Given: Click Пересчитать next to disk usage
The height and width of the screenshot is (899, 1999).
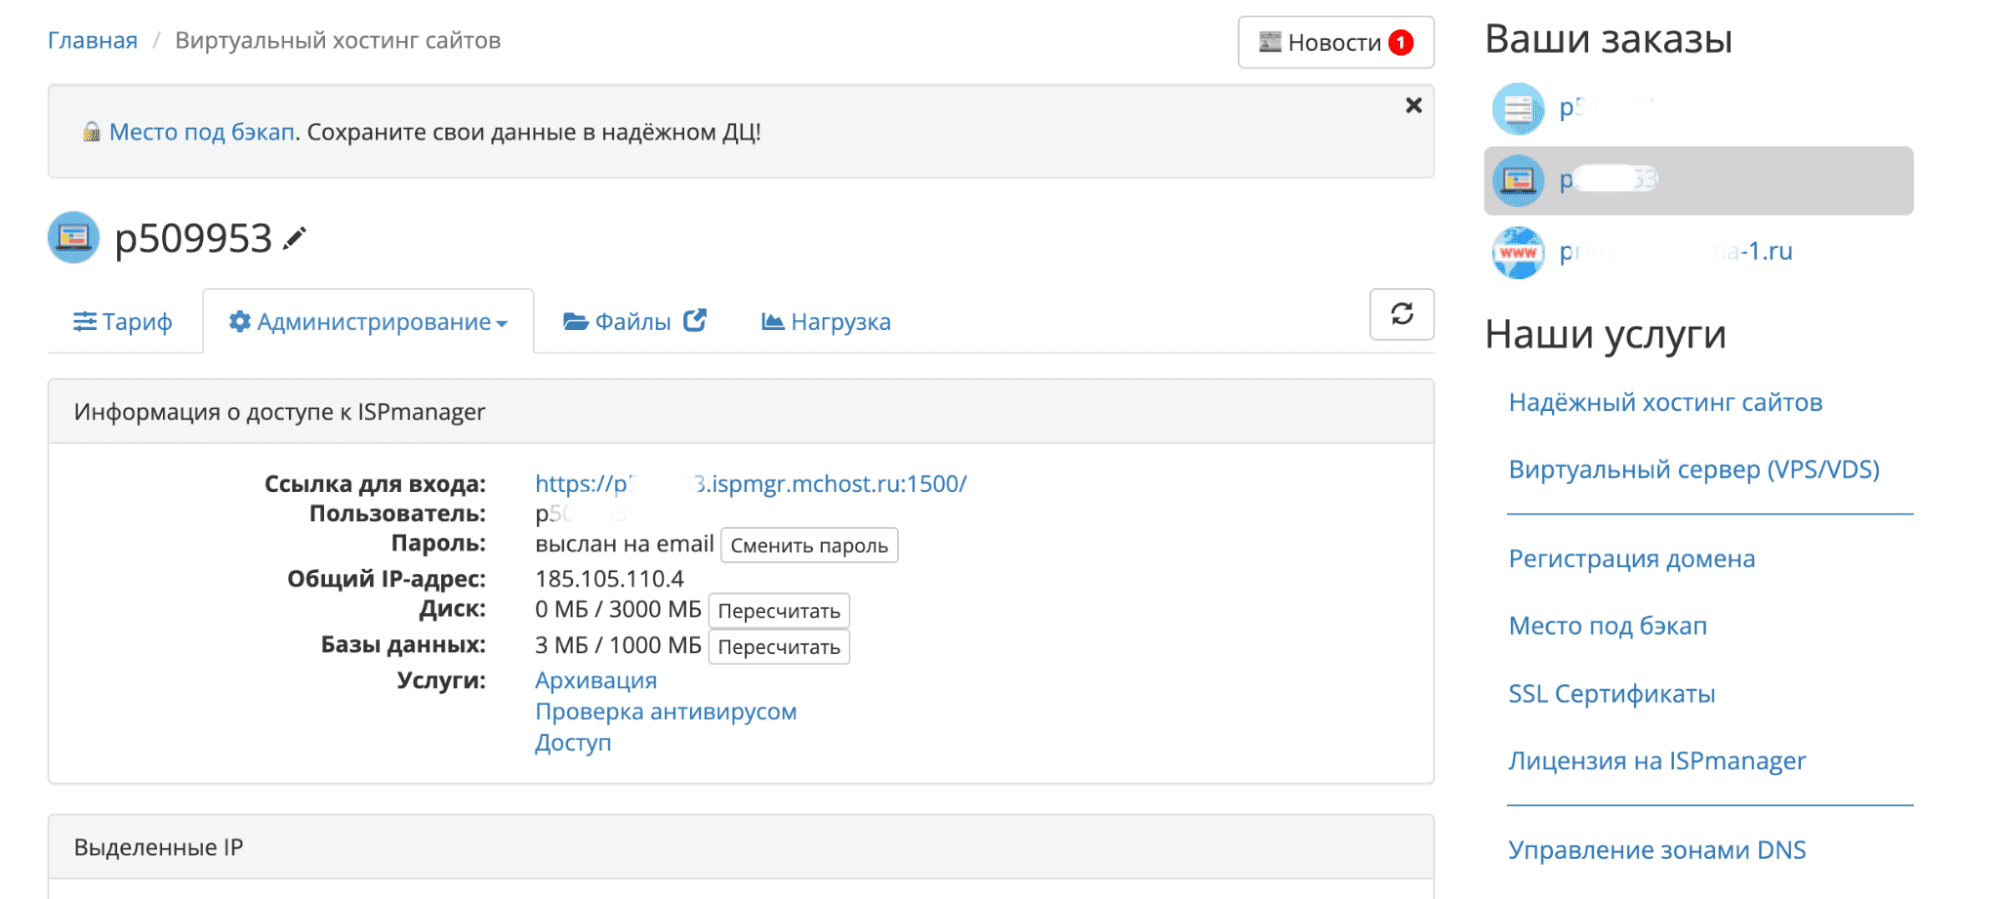Looking at the screenshot, I should [779, 611].
